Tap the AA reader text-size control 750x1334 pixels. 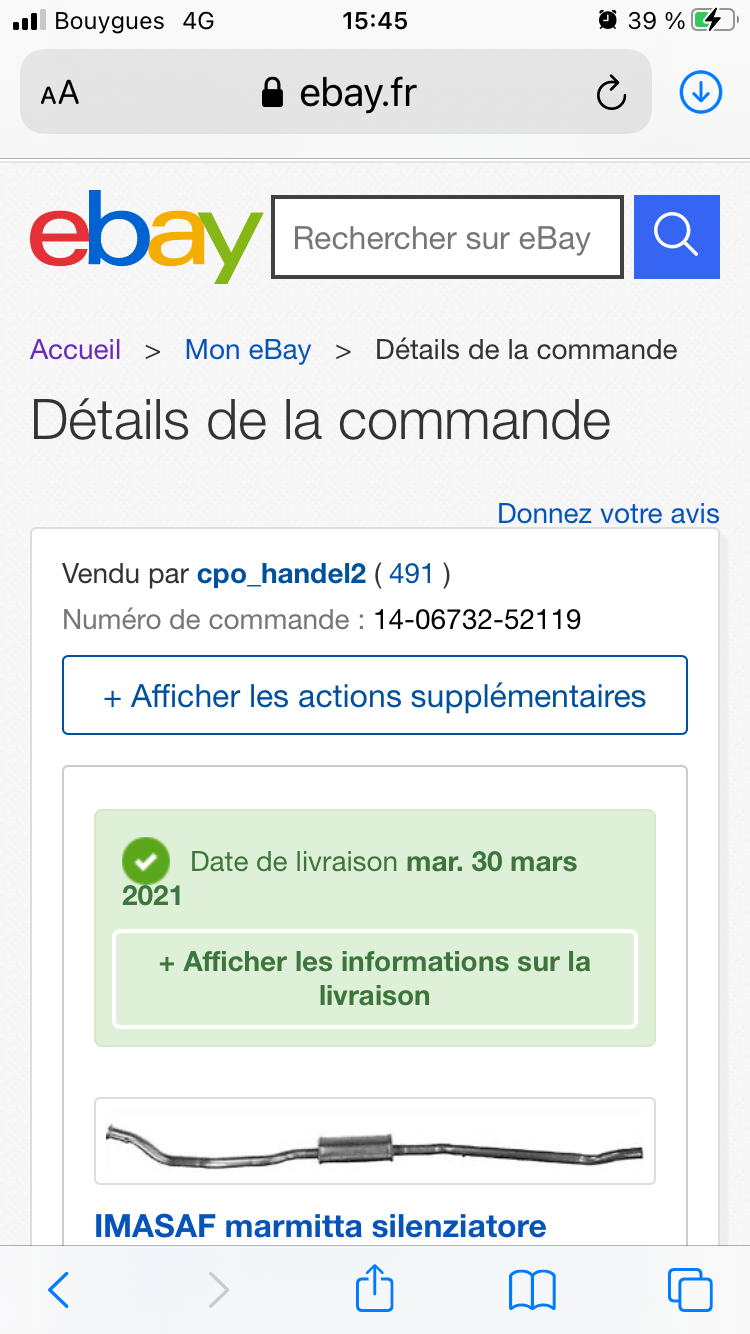[x=60, y=94]
